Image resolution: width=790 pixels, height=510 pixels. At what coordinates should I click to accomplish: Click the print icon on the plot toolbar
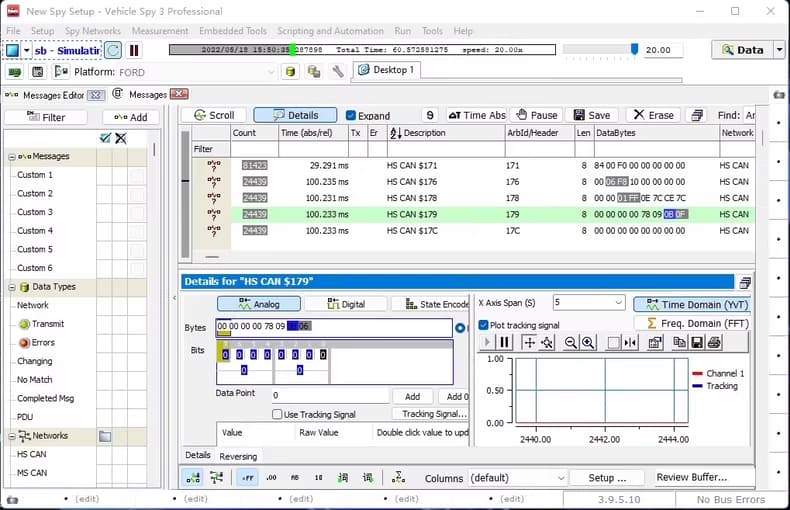pyautogui.click(x=714, y=342)
